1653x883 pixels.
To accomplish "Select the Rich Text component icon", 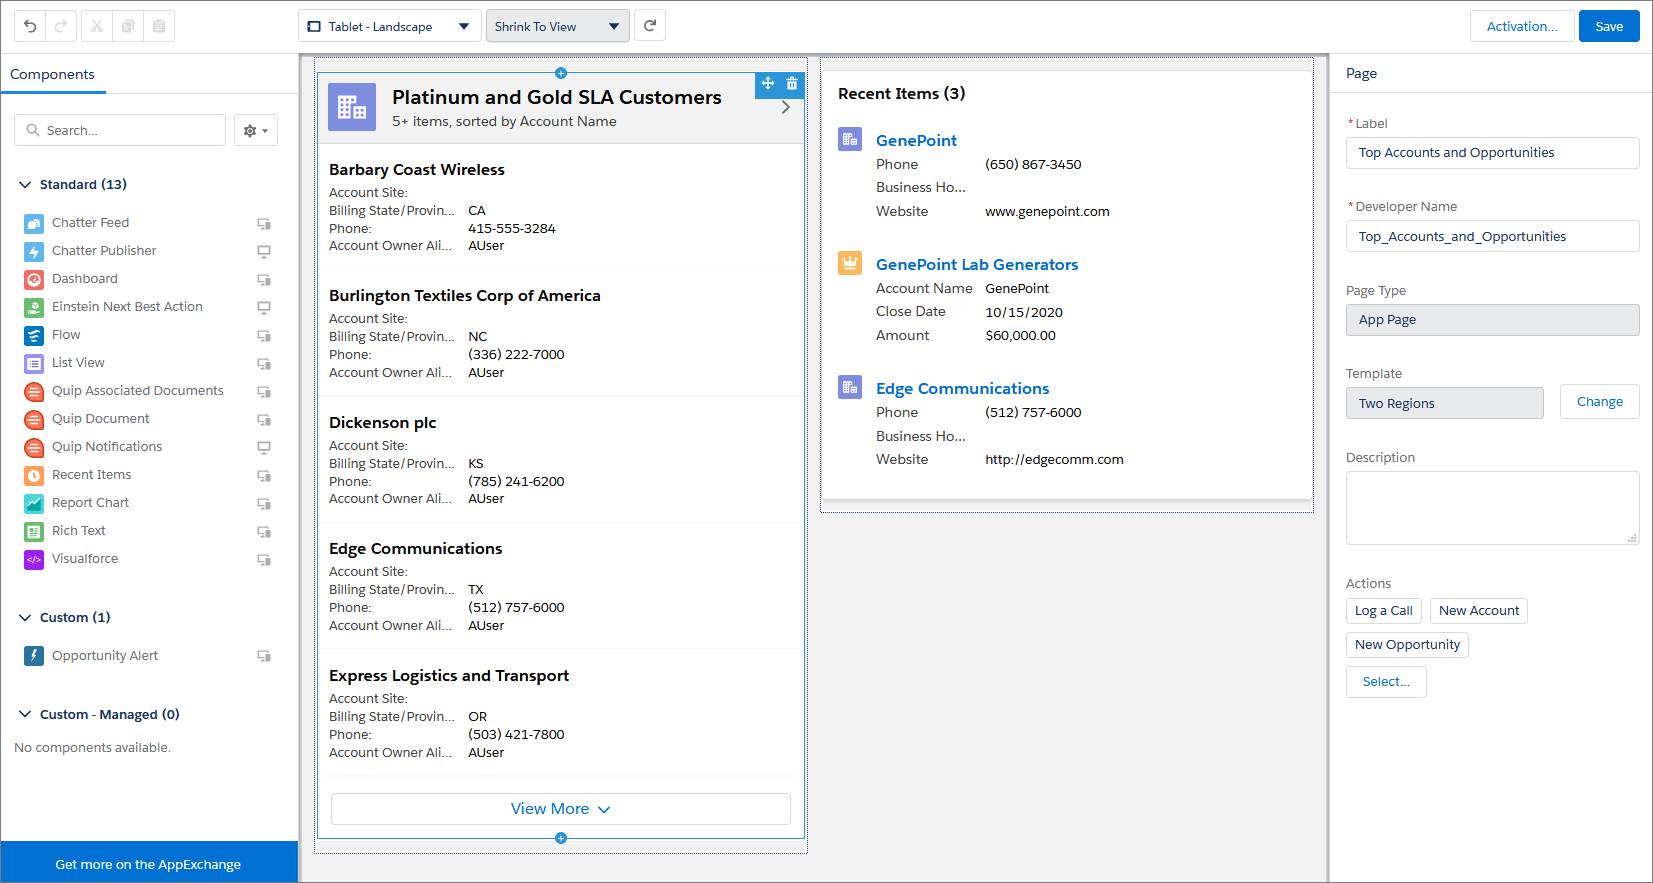I will 34,531.
